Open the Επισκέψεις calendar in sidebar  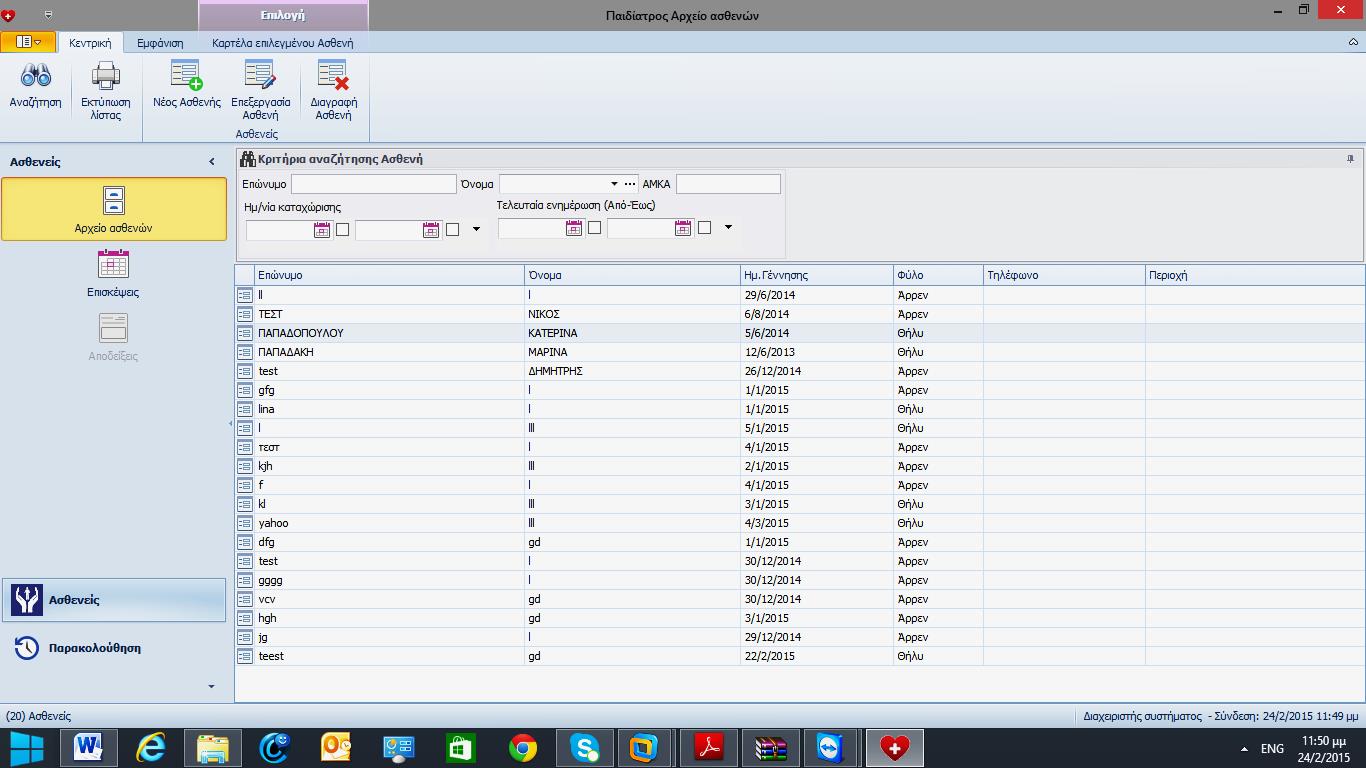click(x=113, y=266)
